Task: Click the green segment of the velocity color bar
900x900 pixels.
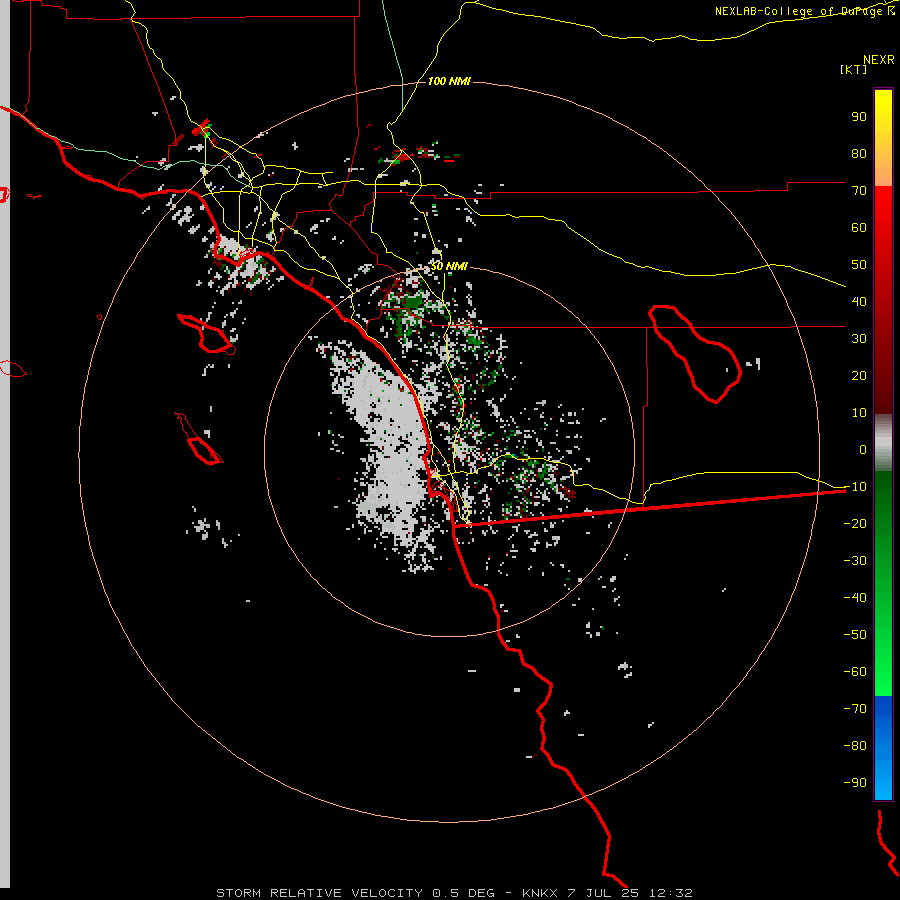Action: pos(883,583)
